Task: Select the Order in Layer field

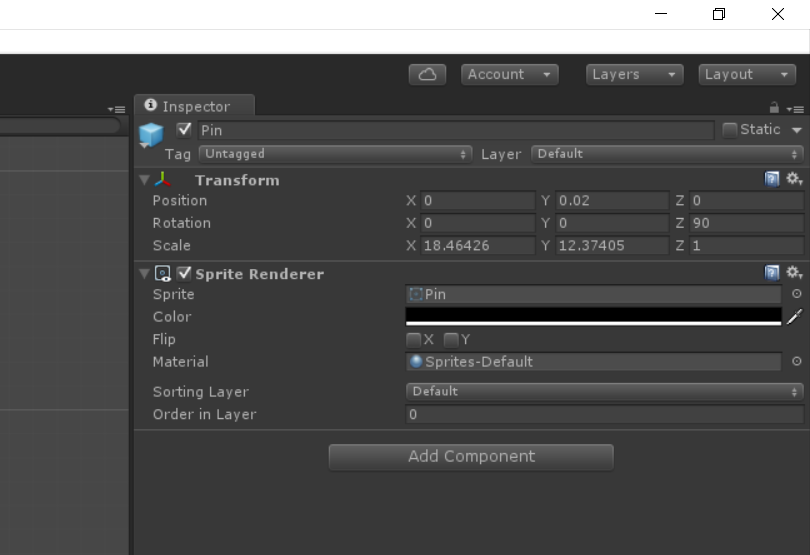Action: point(605,414)
